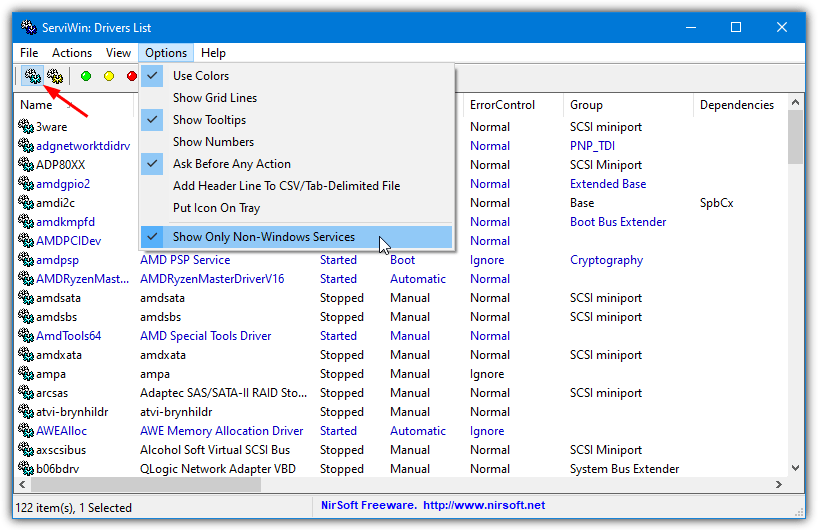This screenshot has height=530, width=818.
Task: Click the amdxata row gear icon
Action: [x=26, y=355]
